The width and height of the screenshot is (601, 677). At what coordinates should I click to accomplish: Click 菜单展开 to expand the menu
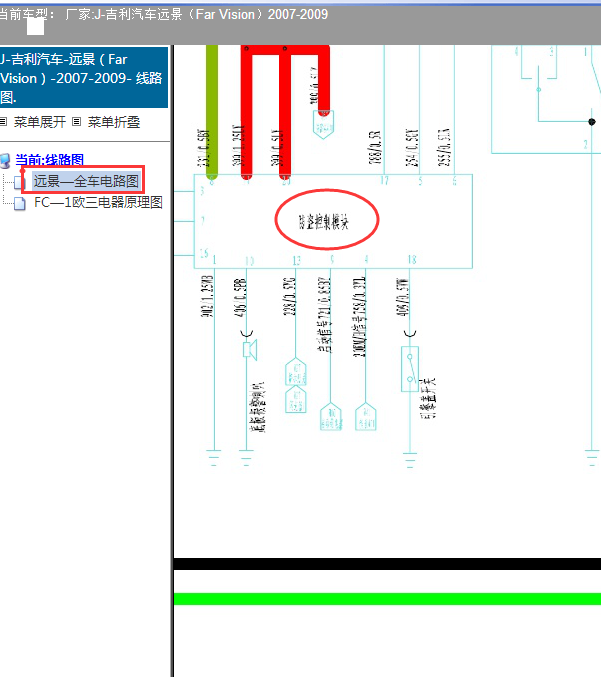click(40, 122)
